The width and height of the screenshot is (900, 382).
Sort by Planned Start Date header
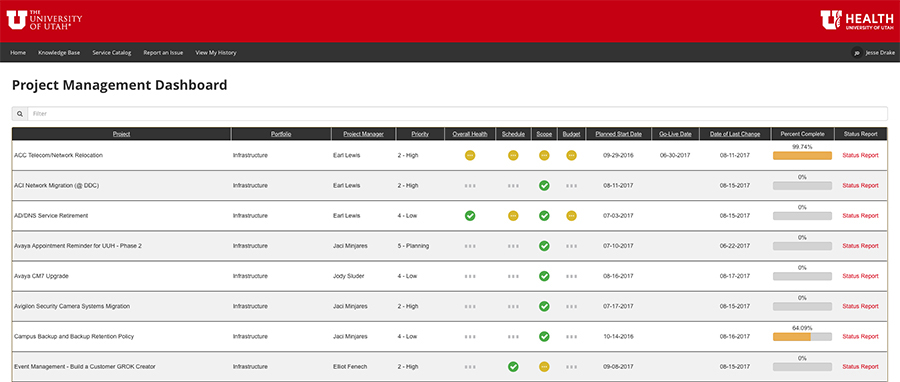click(x=619, y=134)
